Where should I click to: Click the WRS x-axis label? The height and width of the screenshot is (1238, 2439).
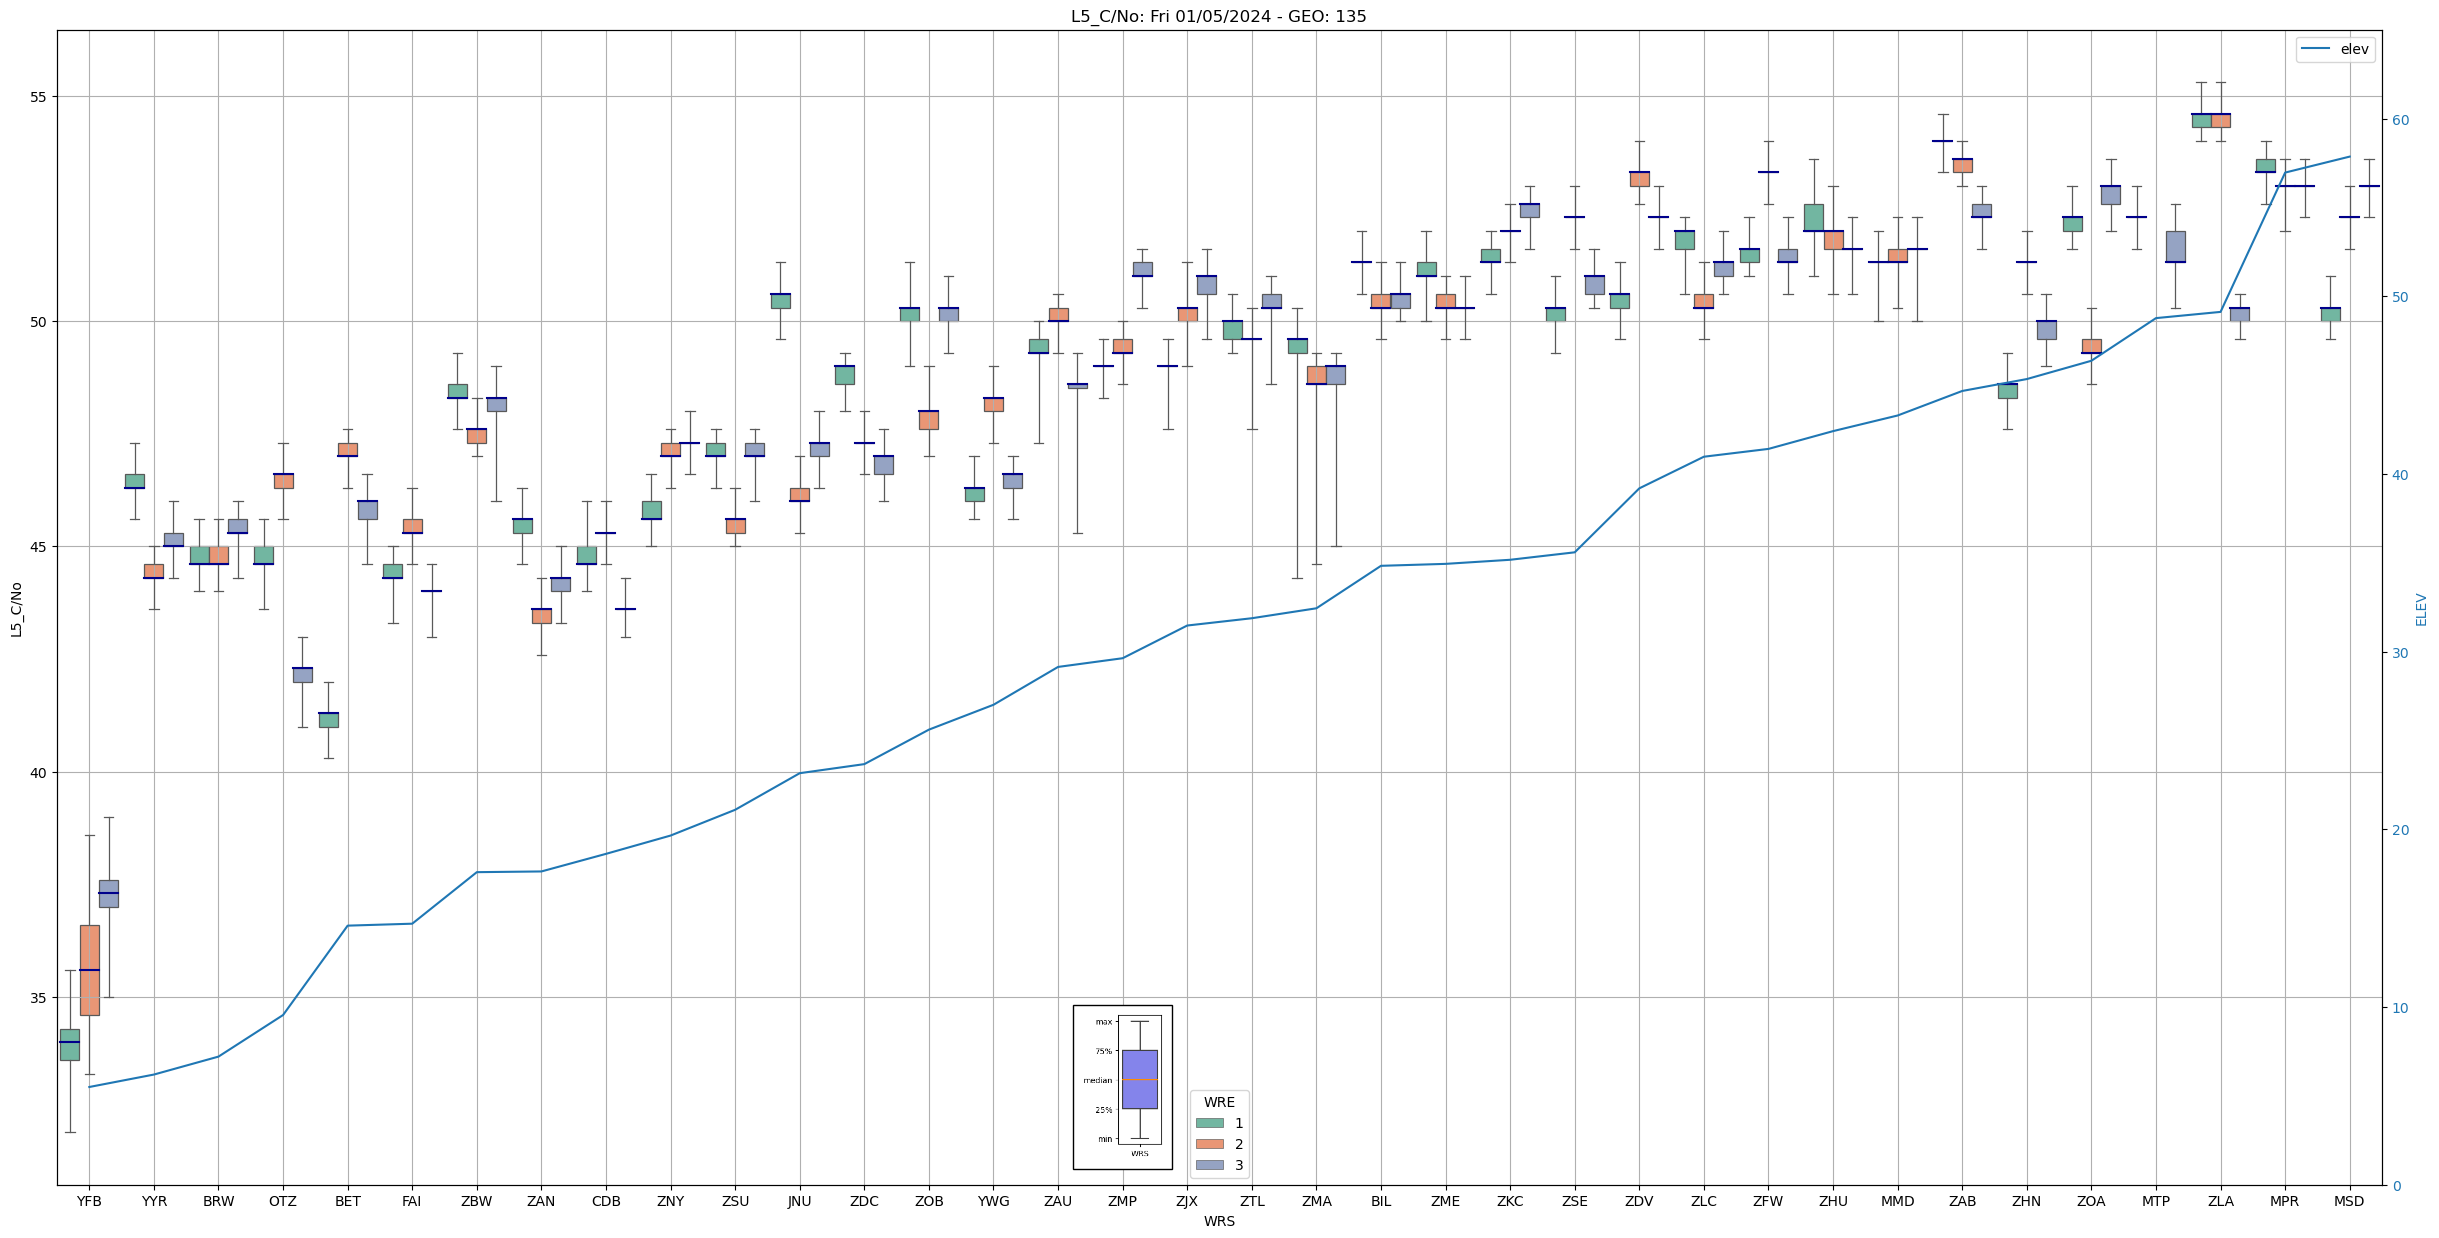click(1218, 1222)
